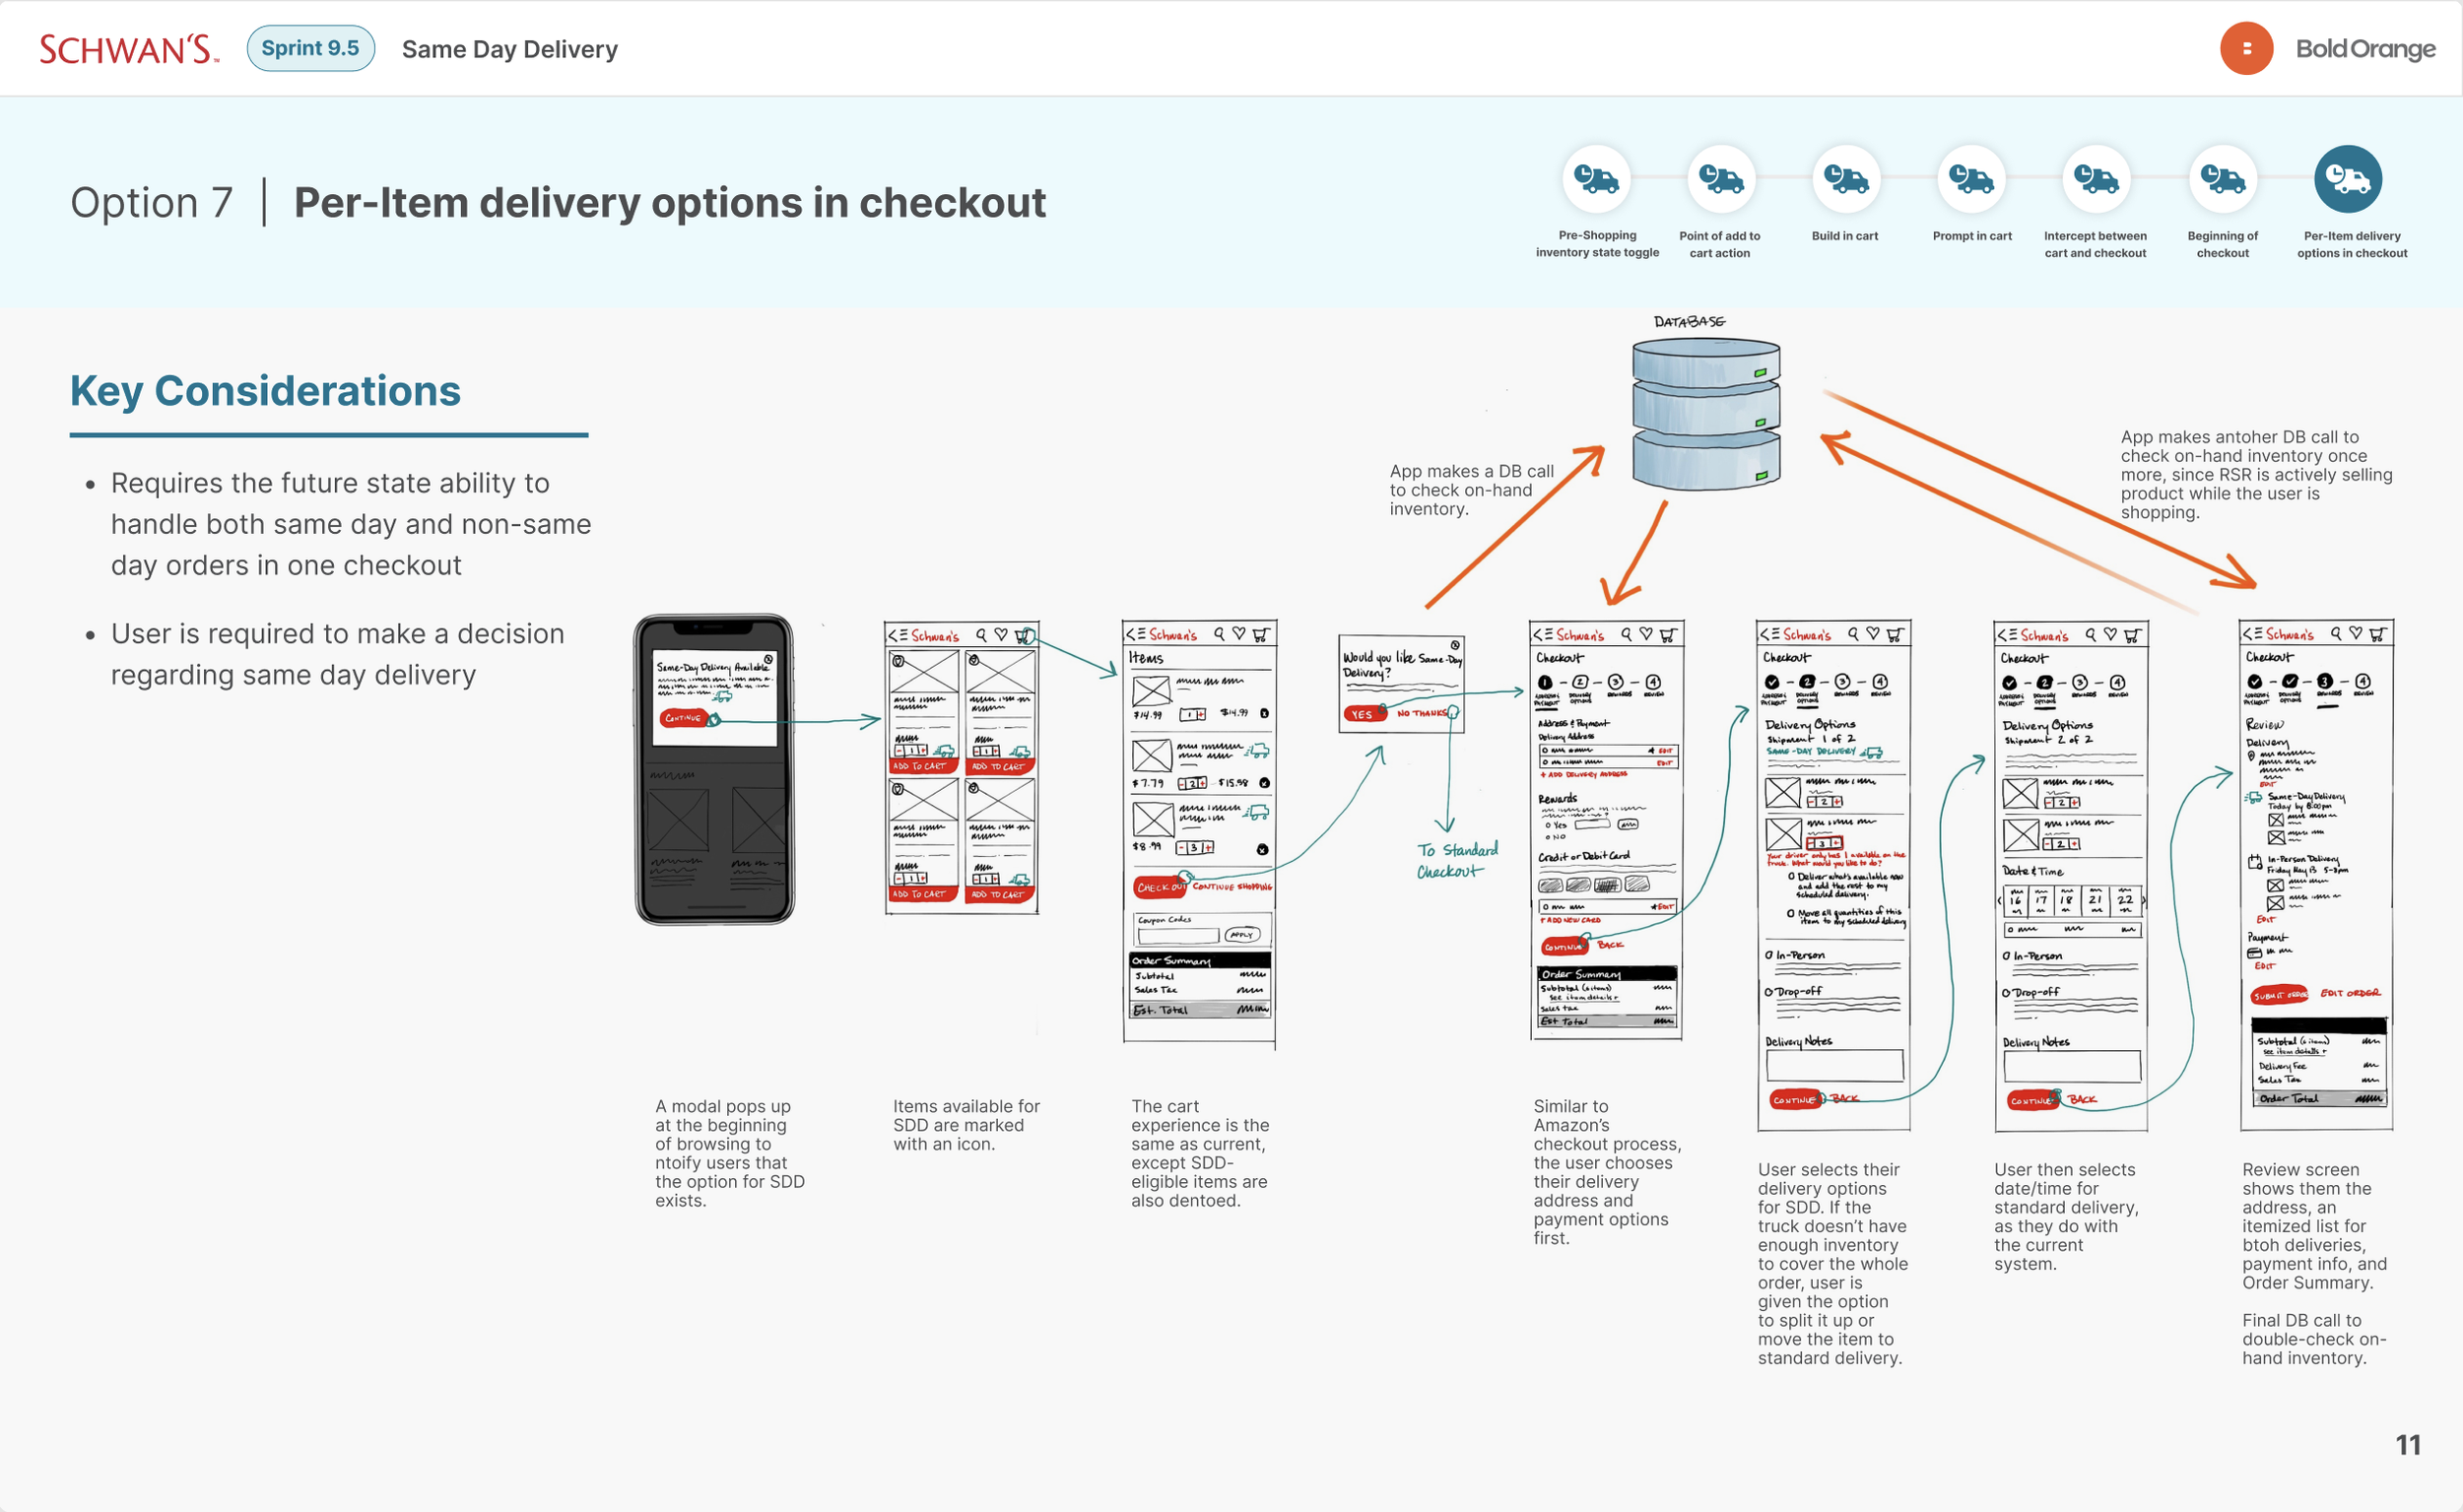
Task: Click the 'To Standard Checkout' handwritten label
Action: [x=1457, y=860]
